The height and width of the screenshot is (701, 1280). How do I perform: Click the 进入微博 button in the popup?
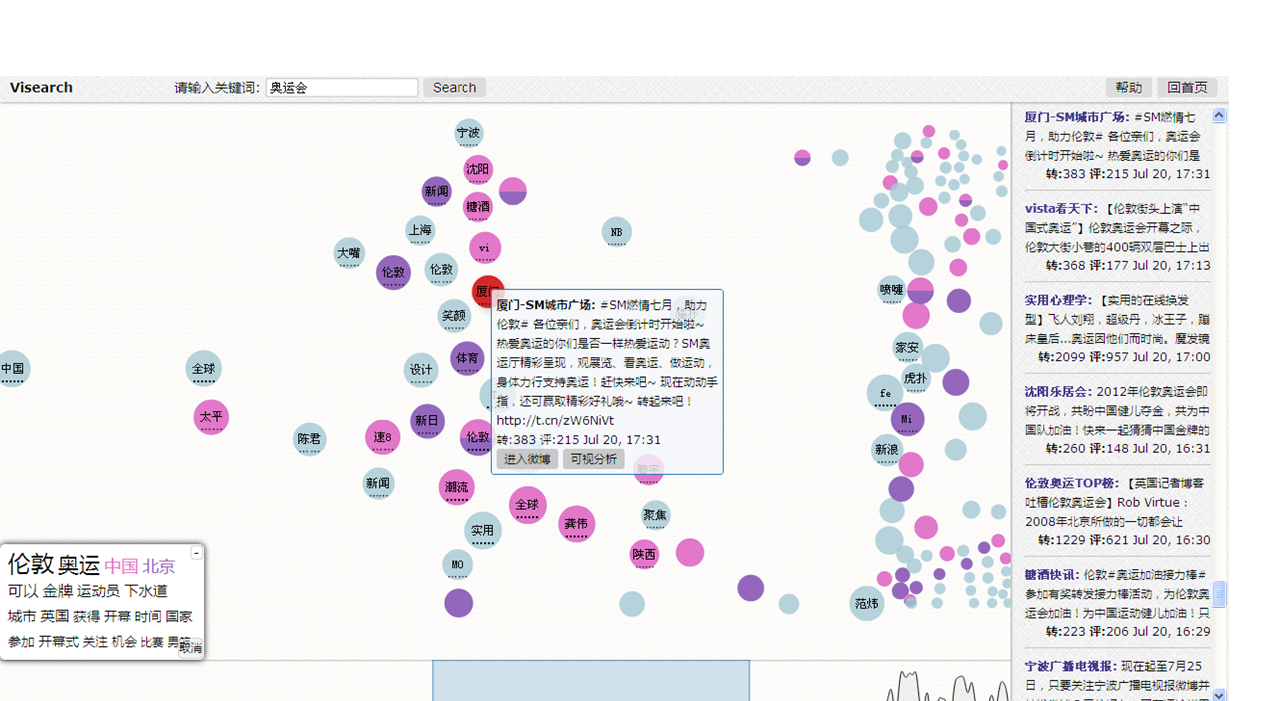coord(527,459)
